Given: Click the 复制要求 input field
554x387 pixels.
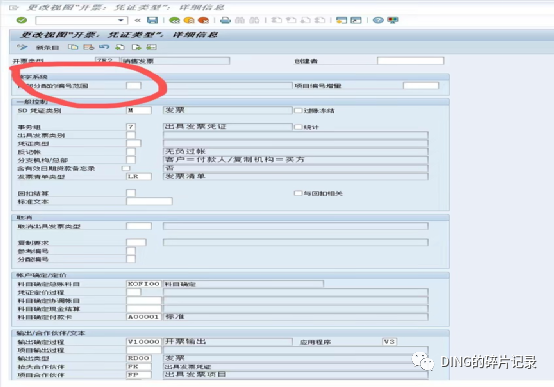Looking at the screenshot, I should 136,242.
